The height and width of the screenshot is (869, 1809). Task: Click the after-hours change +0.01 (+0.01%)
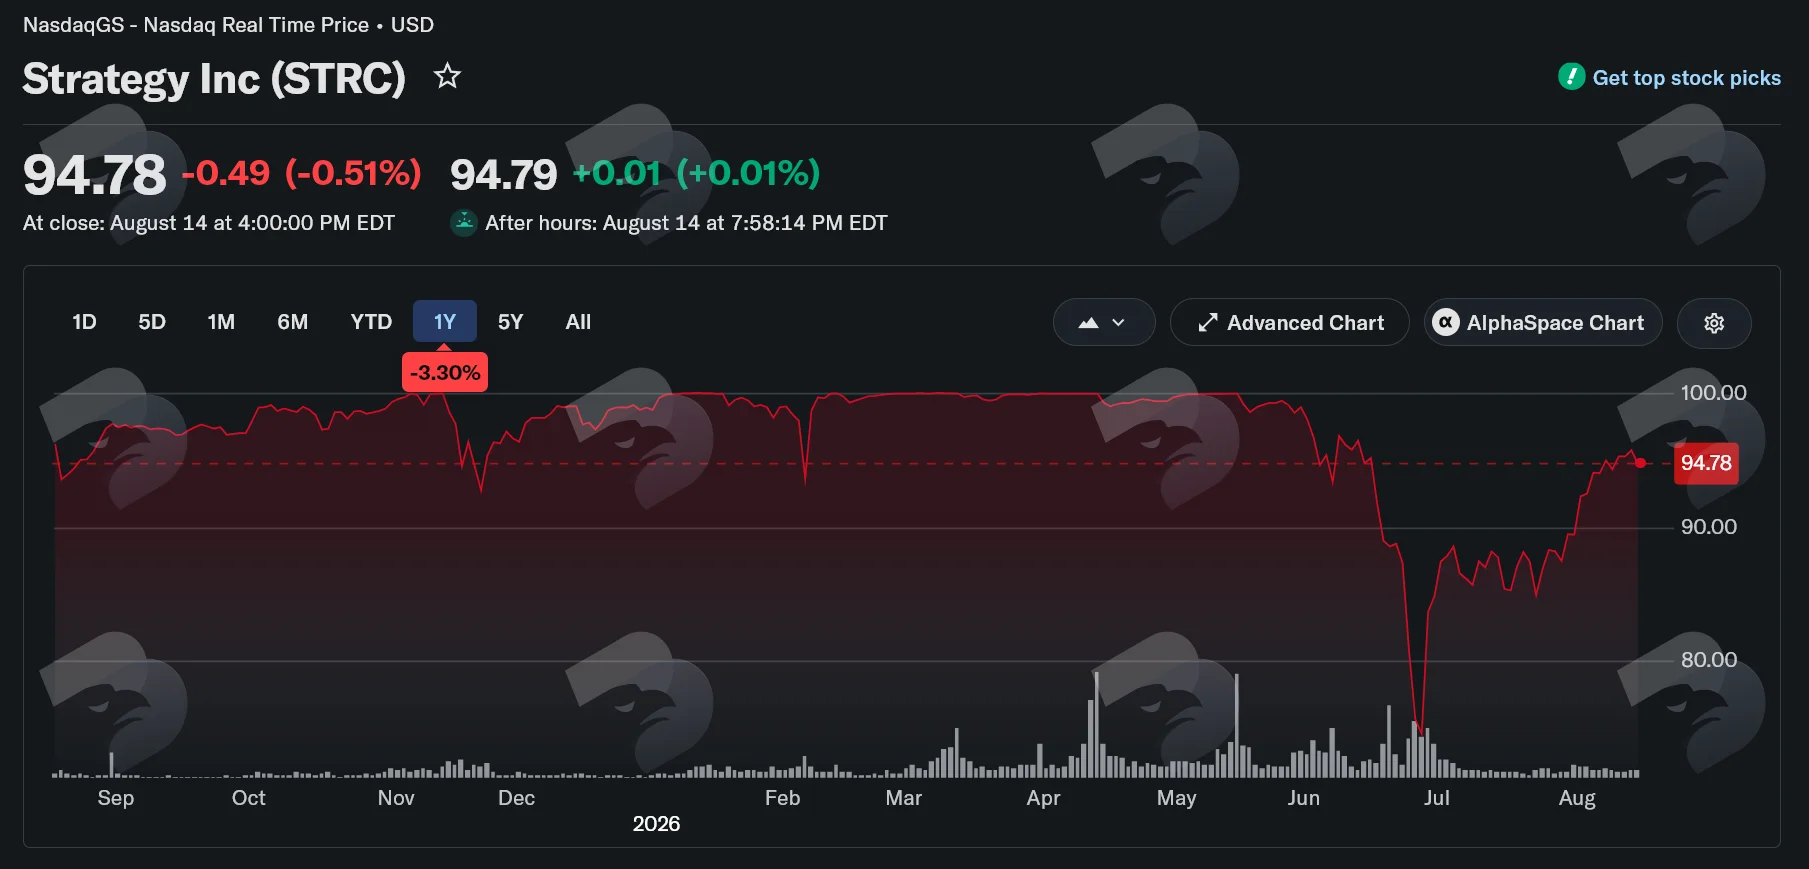tap(696, 174)
